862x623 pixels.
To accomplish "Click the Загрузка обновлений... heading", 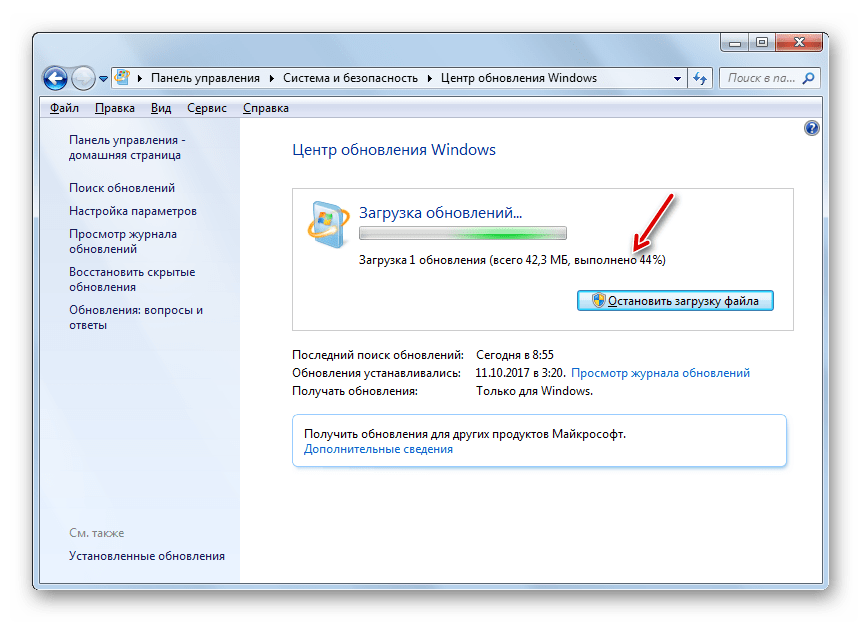I will click(440, 212).
